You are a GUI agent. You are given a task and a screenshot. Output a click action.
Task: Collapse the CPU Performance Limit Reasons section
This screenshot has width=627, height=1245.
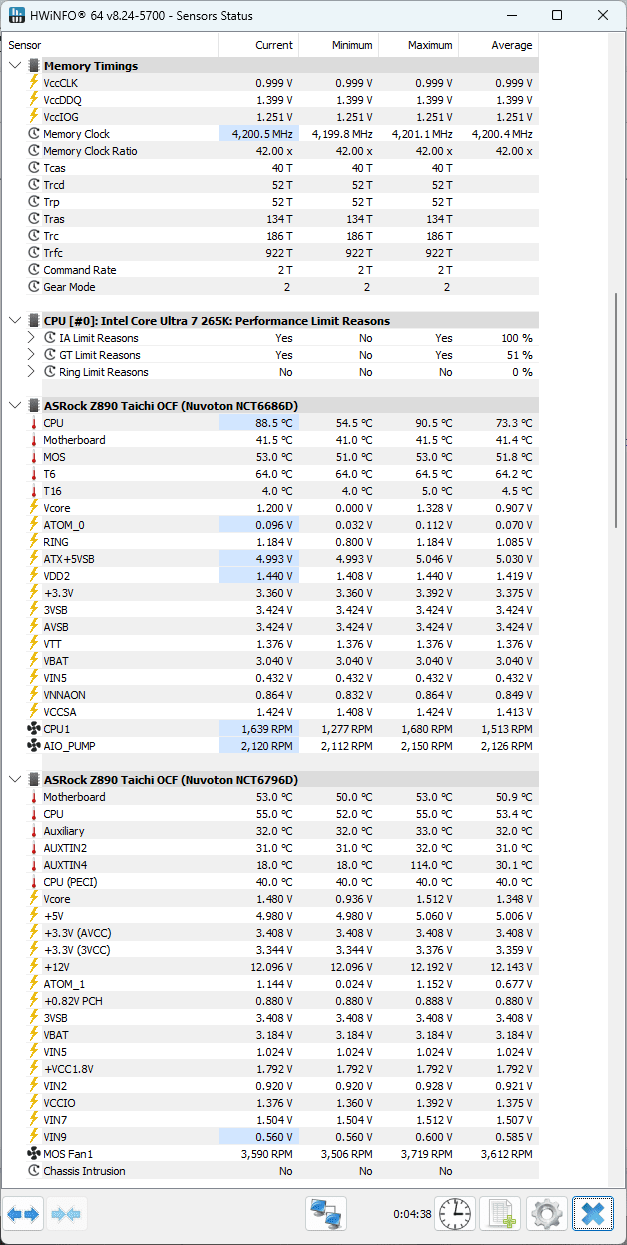point(14,321)
